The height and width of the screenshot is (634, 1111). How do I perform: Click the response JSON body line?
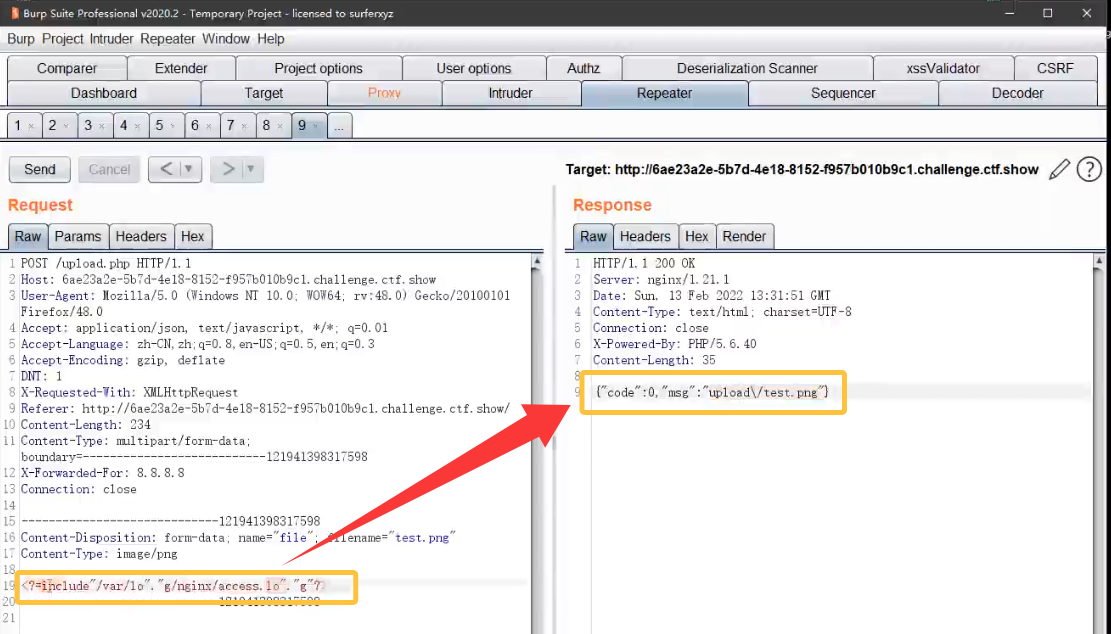(712, 392)
